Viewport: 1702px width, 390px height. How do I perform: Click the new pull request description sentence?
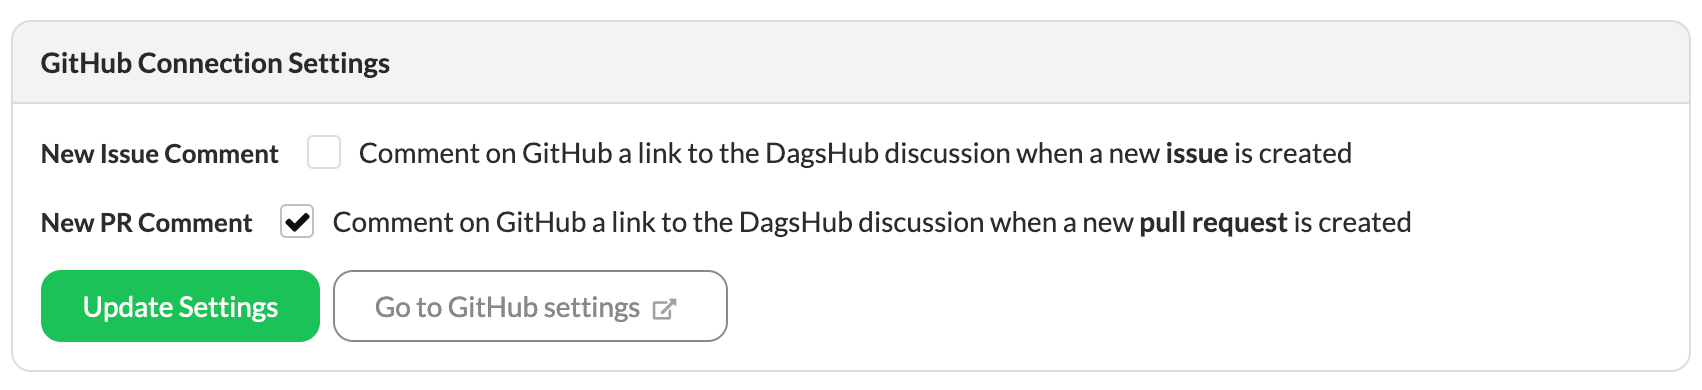pyautogui.click(x=872, y=222)
